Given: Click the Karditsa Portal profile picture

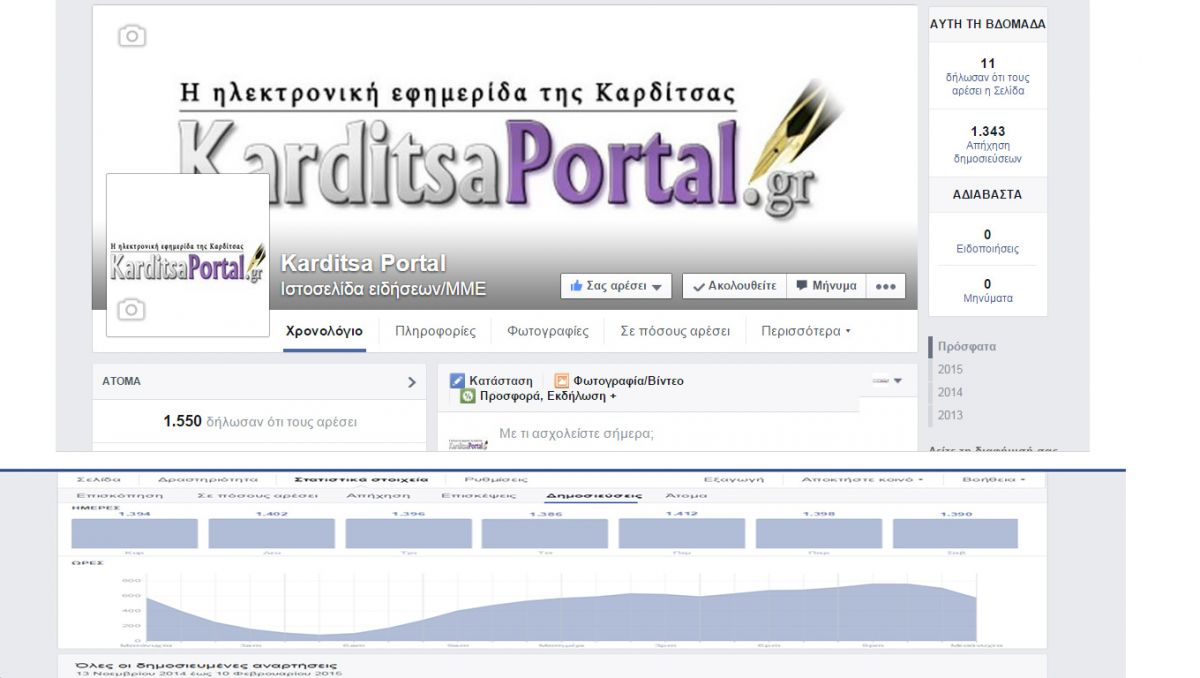Looking at the screenshot, I should tap(188, 255).
